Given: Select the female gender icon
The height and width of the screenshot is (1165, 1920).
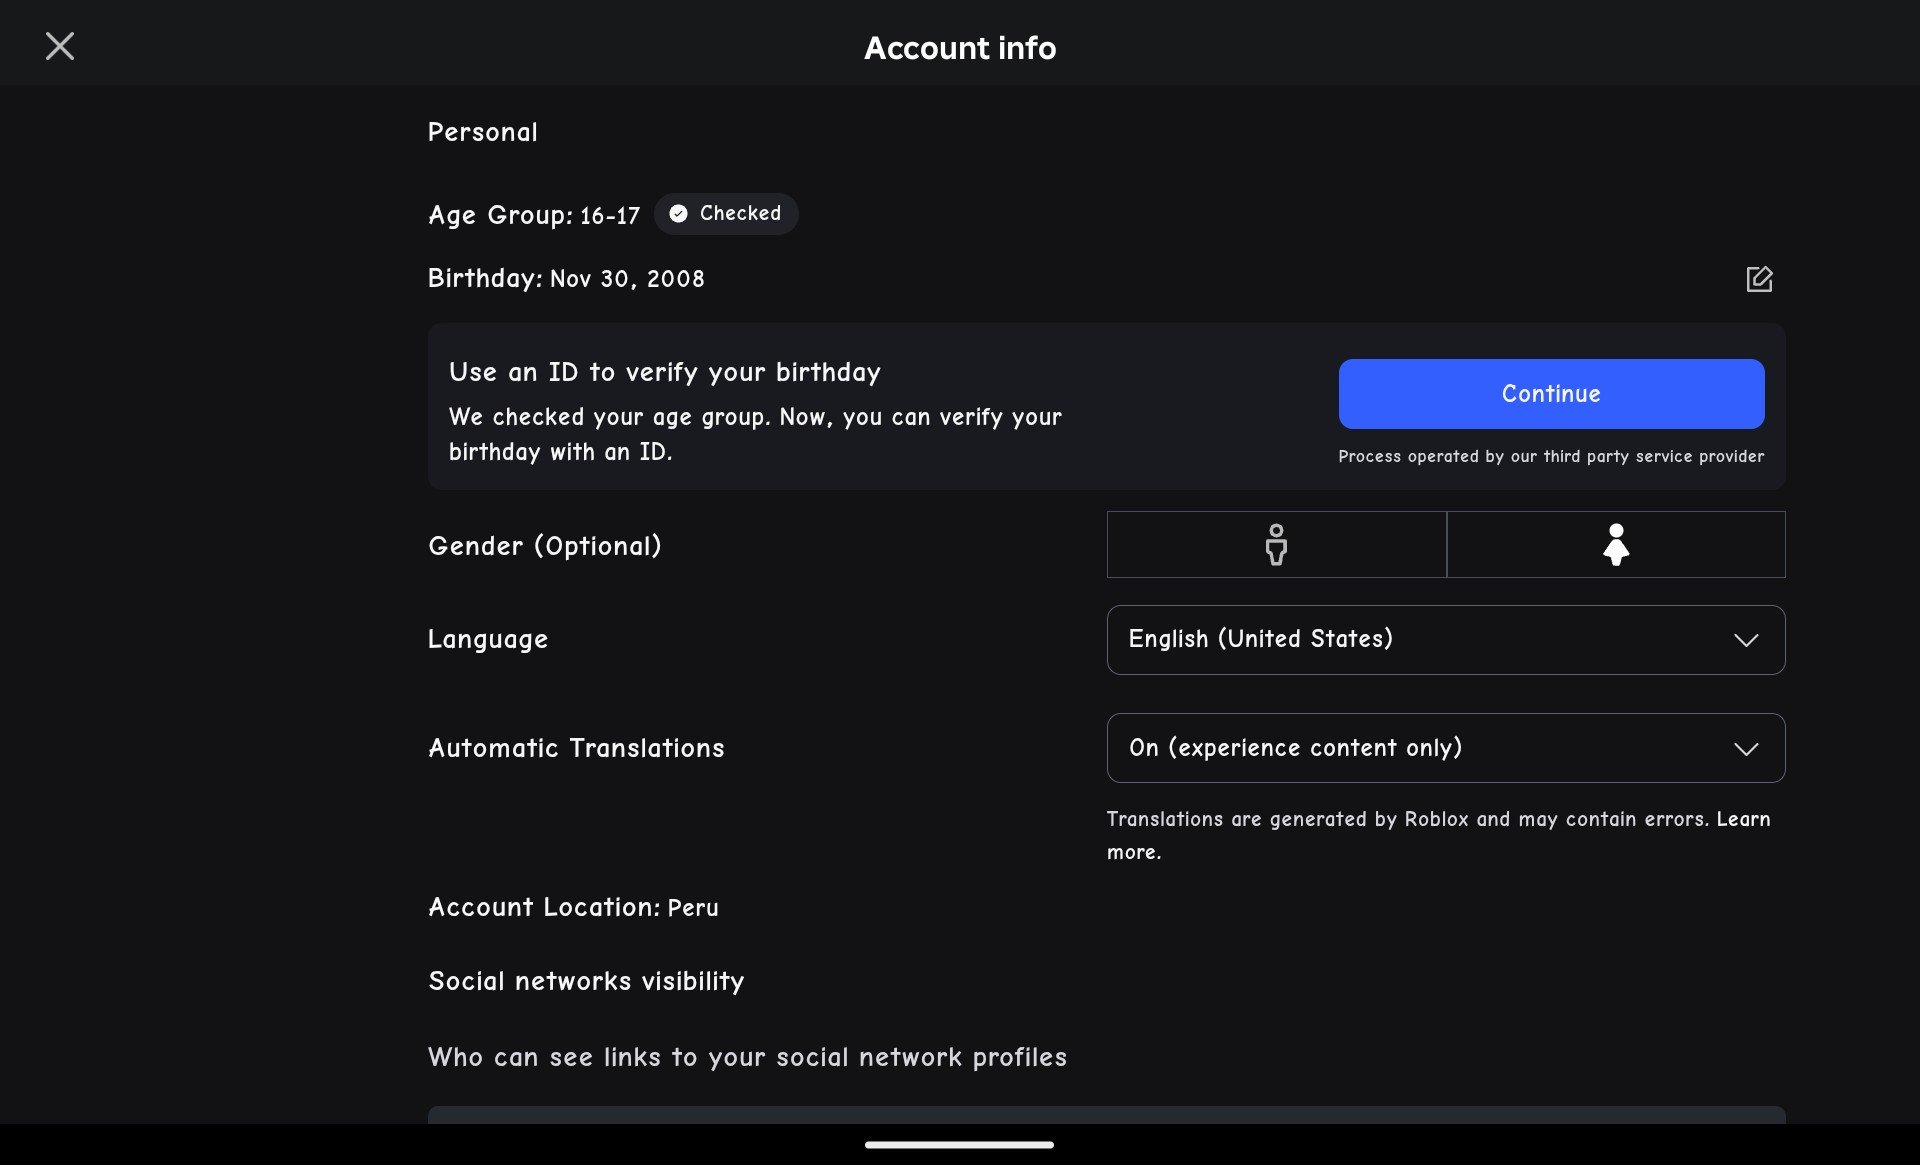Looking at the screenshot, I should tap(1616, 545).
